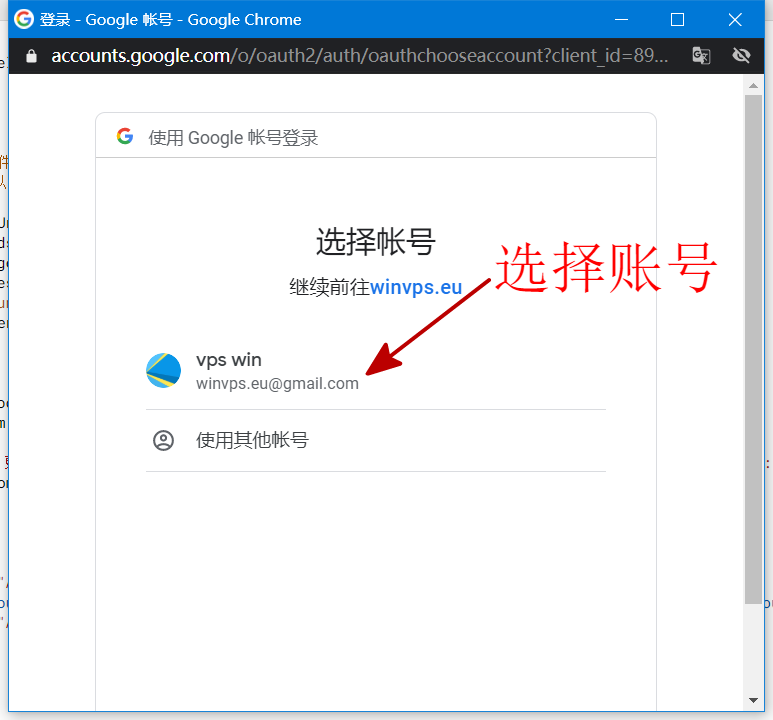Screen dimensions: 773x720
Task: Minimize the Chrome sign-in window
Action: tap(621, 20)
